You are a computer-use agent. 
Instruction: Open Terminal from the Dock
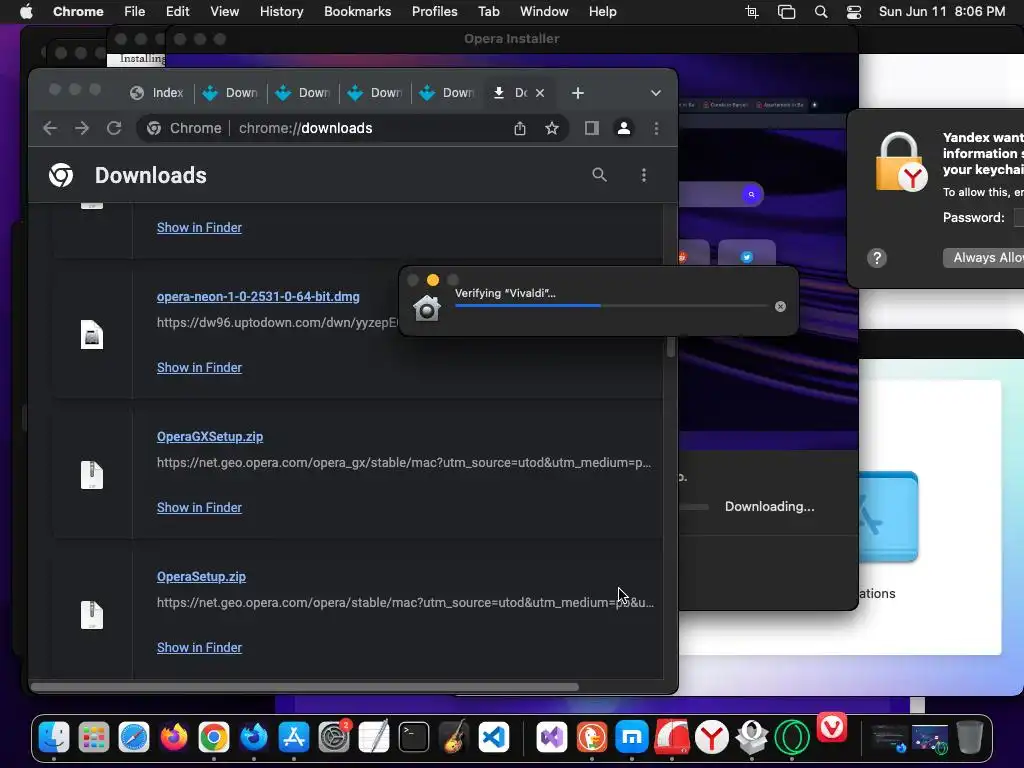414,737
